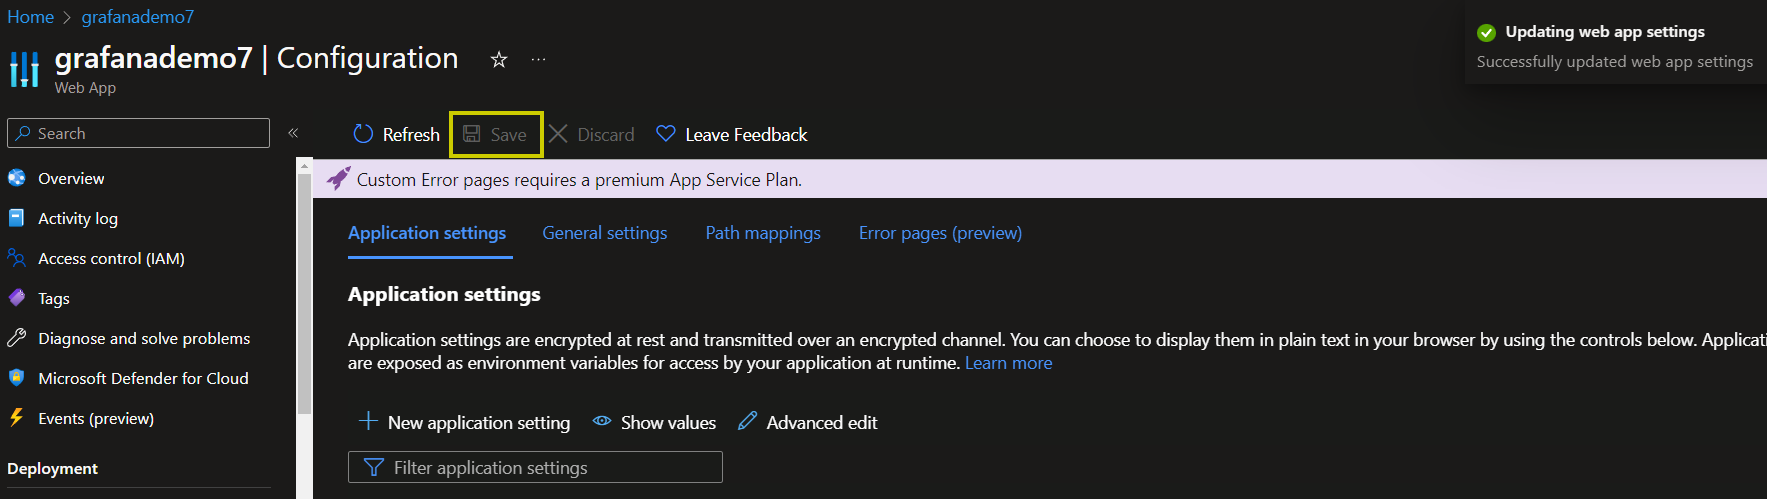Toggle Show values eye icon

click(x=602, y=421)
